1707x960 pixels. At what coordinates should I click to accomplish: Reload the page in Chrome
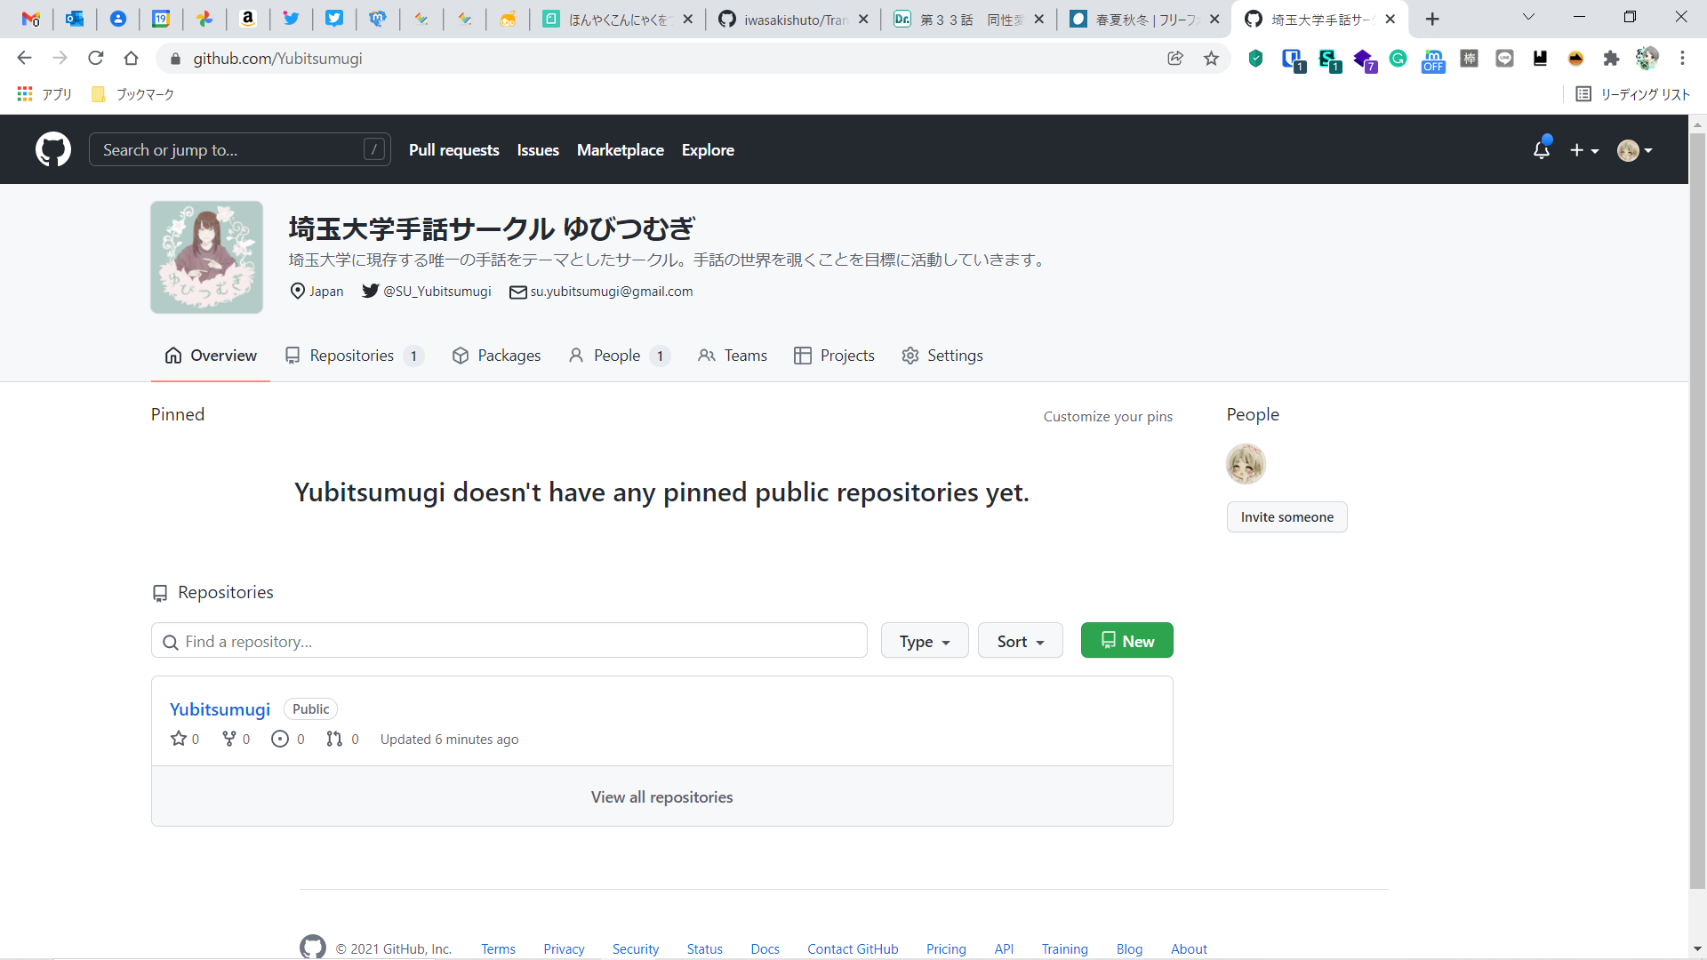click(x=96, y=59)
